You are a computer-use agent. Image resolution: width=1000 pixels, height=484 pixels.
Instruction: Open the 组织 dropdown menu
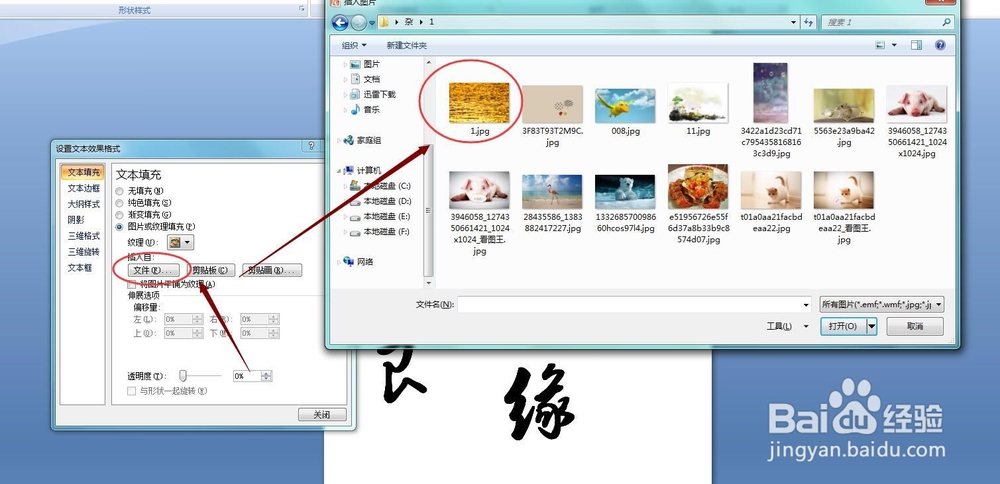point(354,45)
